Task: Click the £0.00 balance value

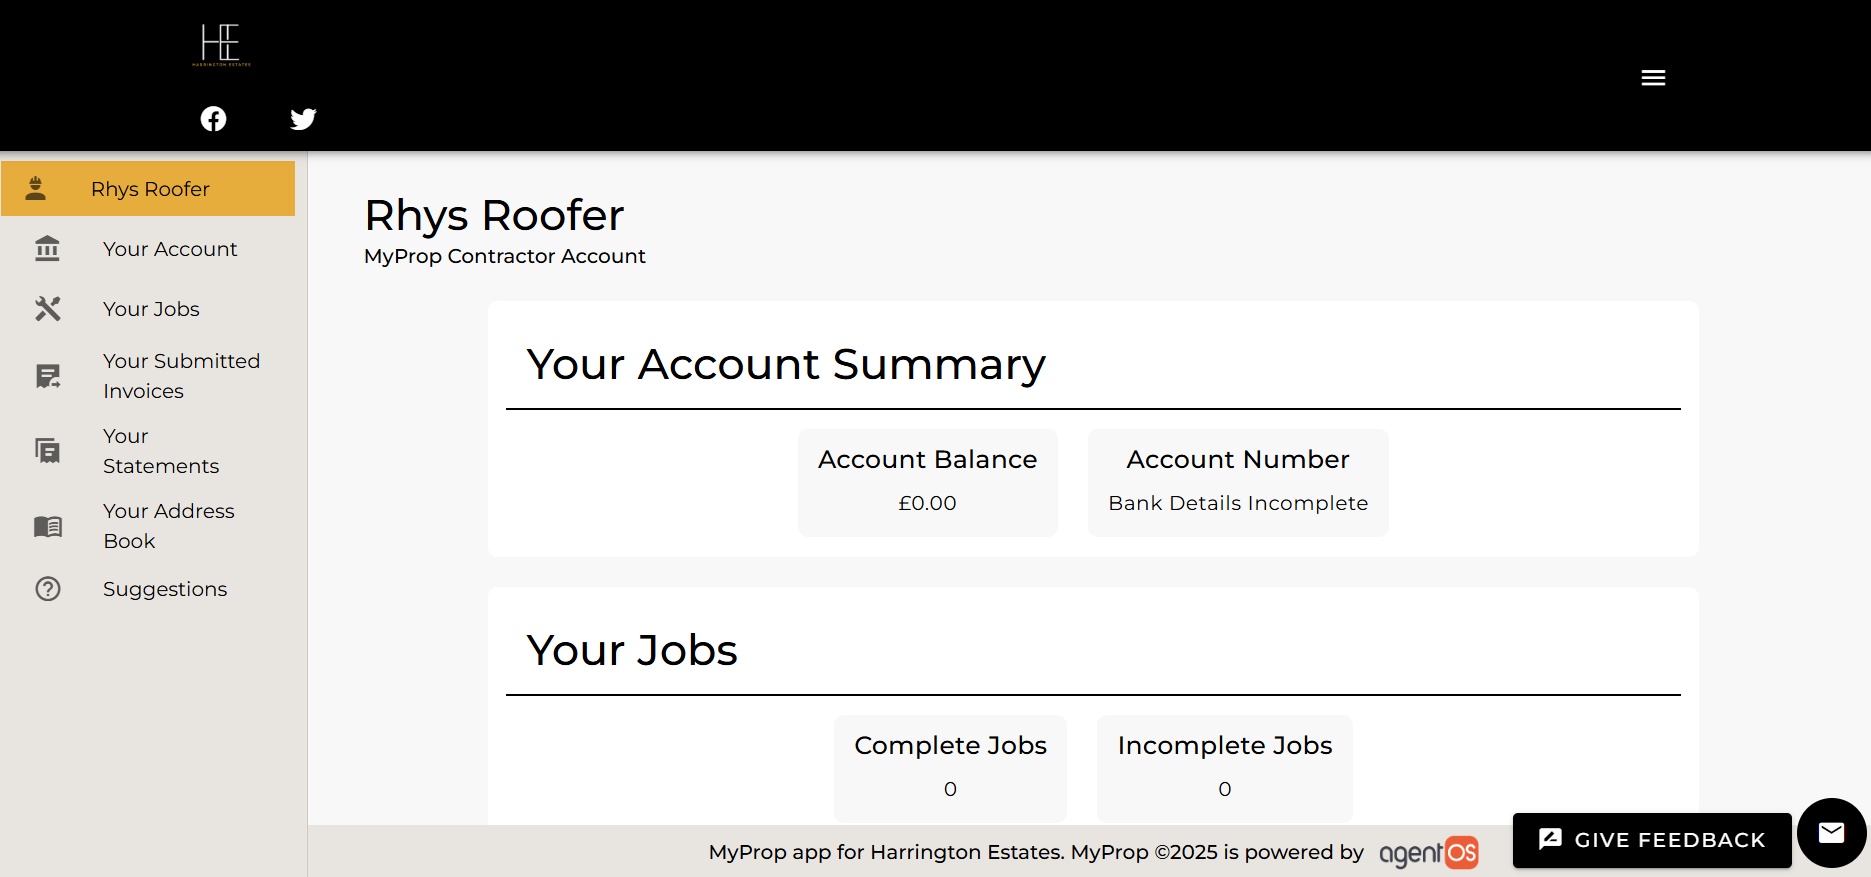Action: click(928, 503)
